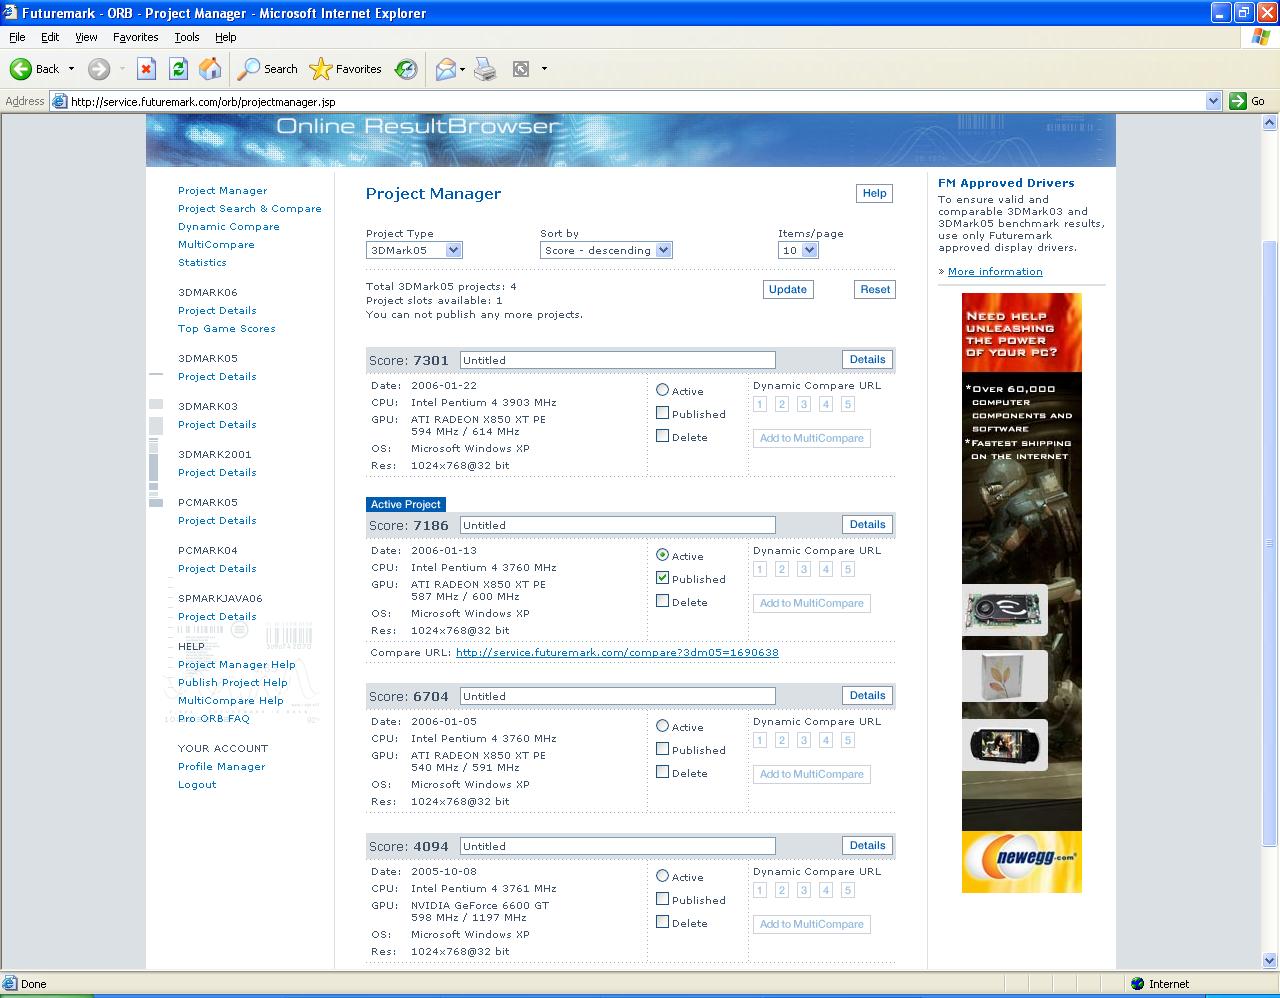
Task: Click the Untitled name field for score 7186
Action: (x=618, y=525)
